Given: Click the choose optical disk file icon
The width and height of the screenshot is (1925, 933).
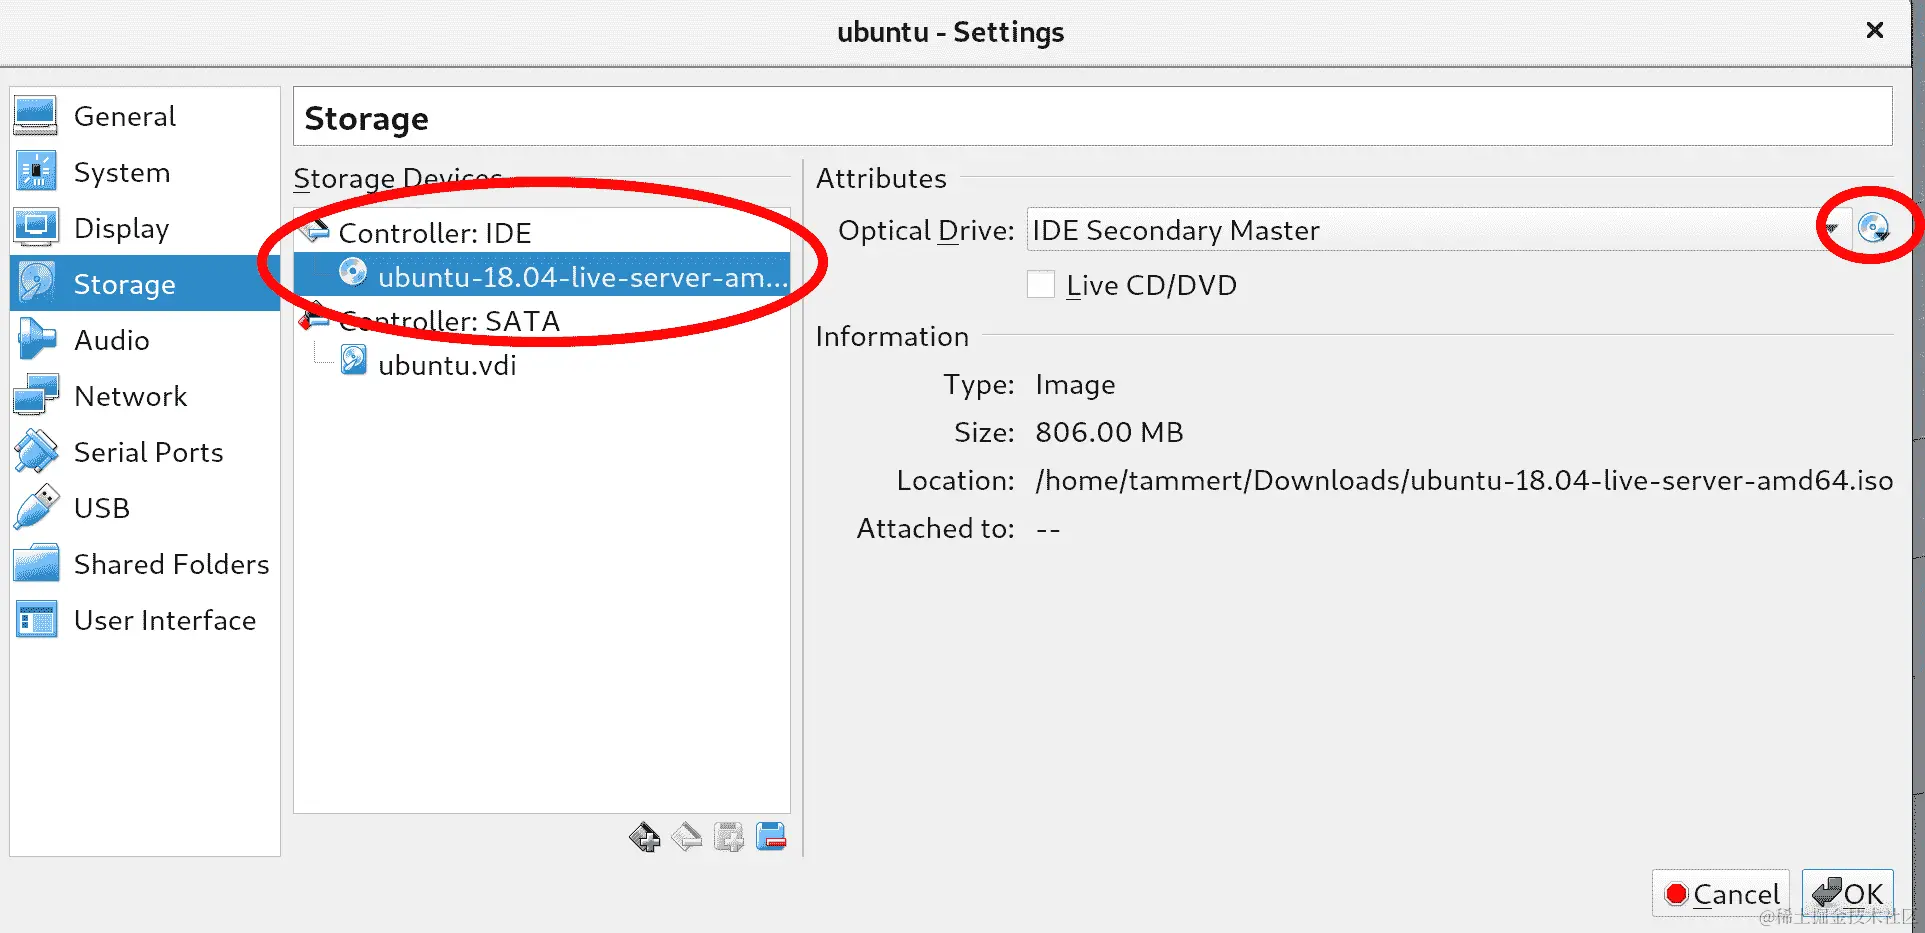Looking at the screenshot, I should click(x=1873, y=230).
